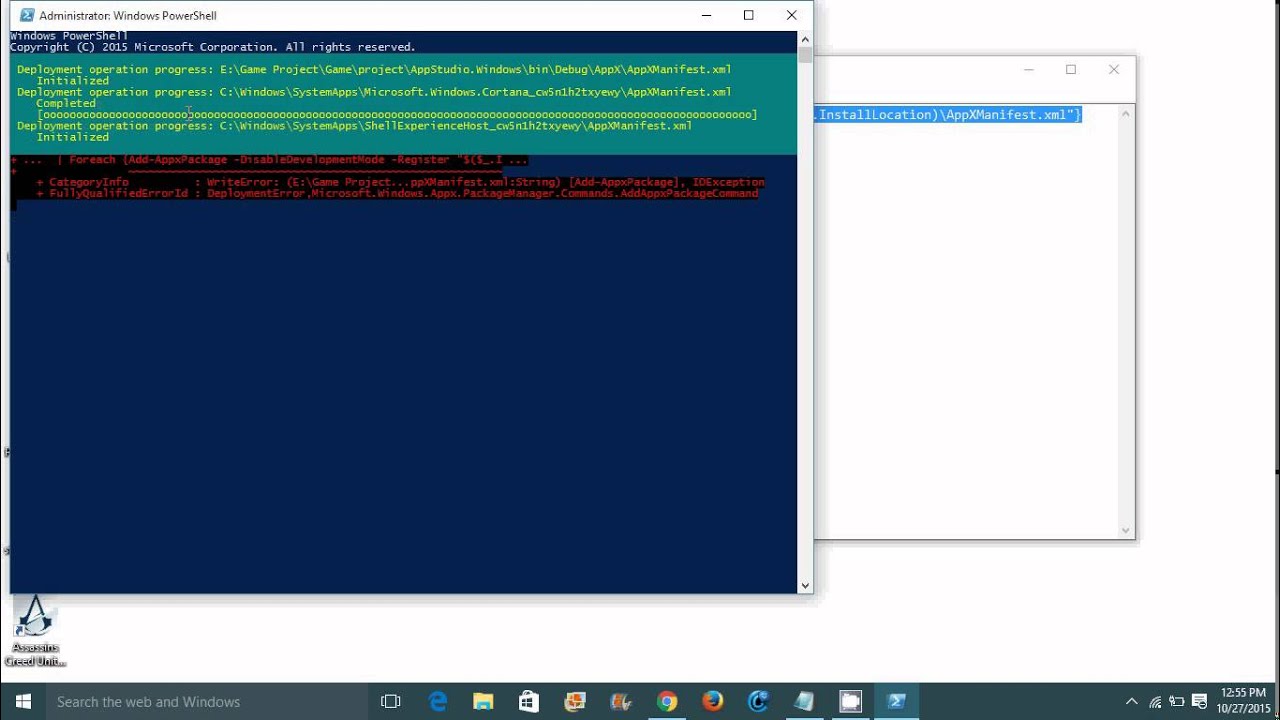Show hidden system tray icons
The height and width of the screenshot is (720, 1280).
click(1132, 702)
